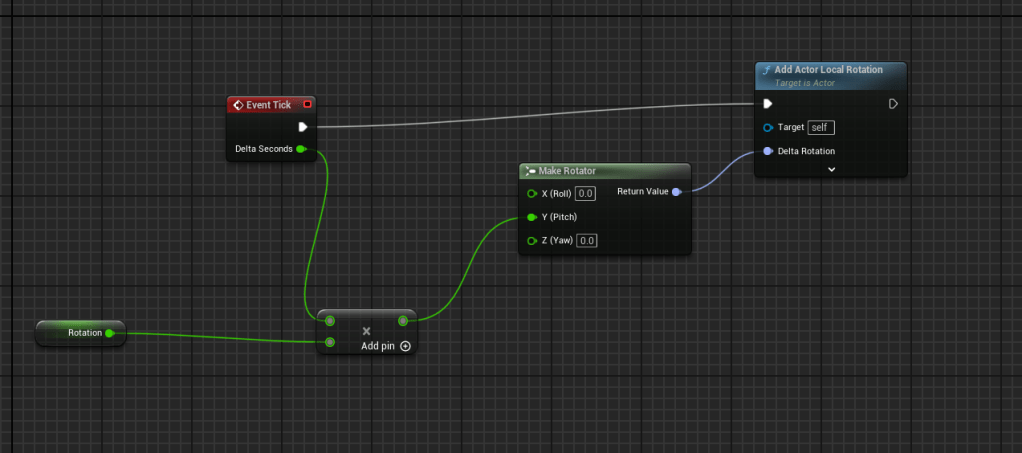
Task: Click the Add Actor Local Rotation output exec pin
Action: pyautogui.click(x=893, y=104)
